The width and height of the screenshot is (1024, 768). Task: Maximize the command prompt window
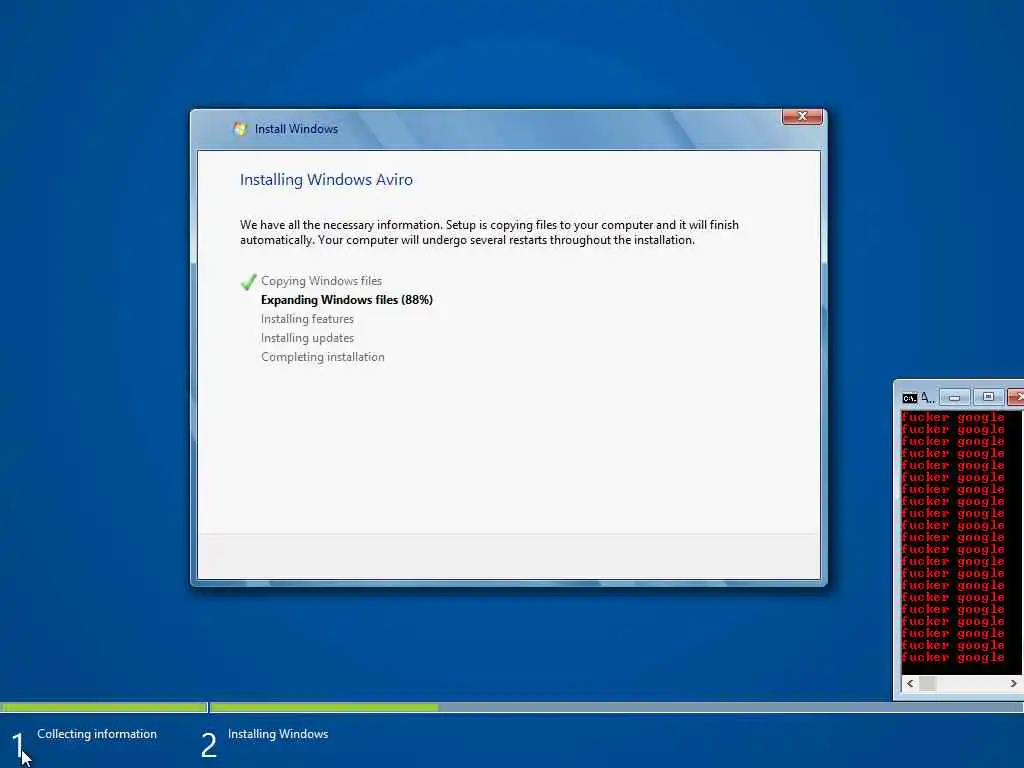988,396
